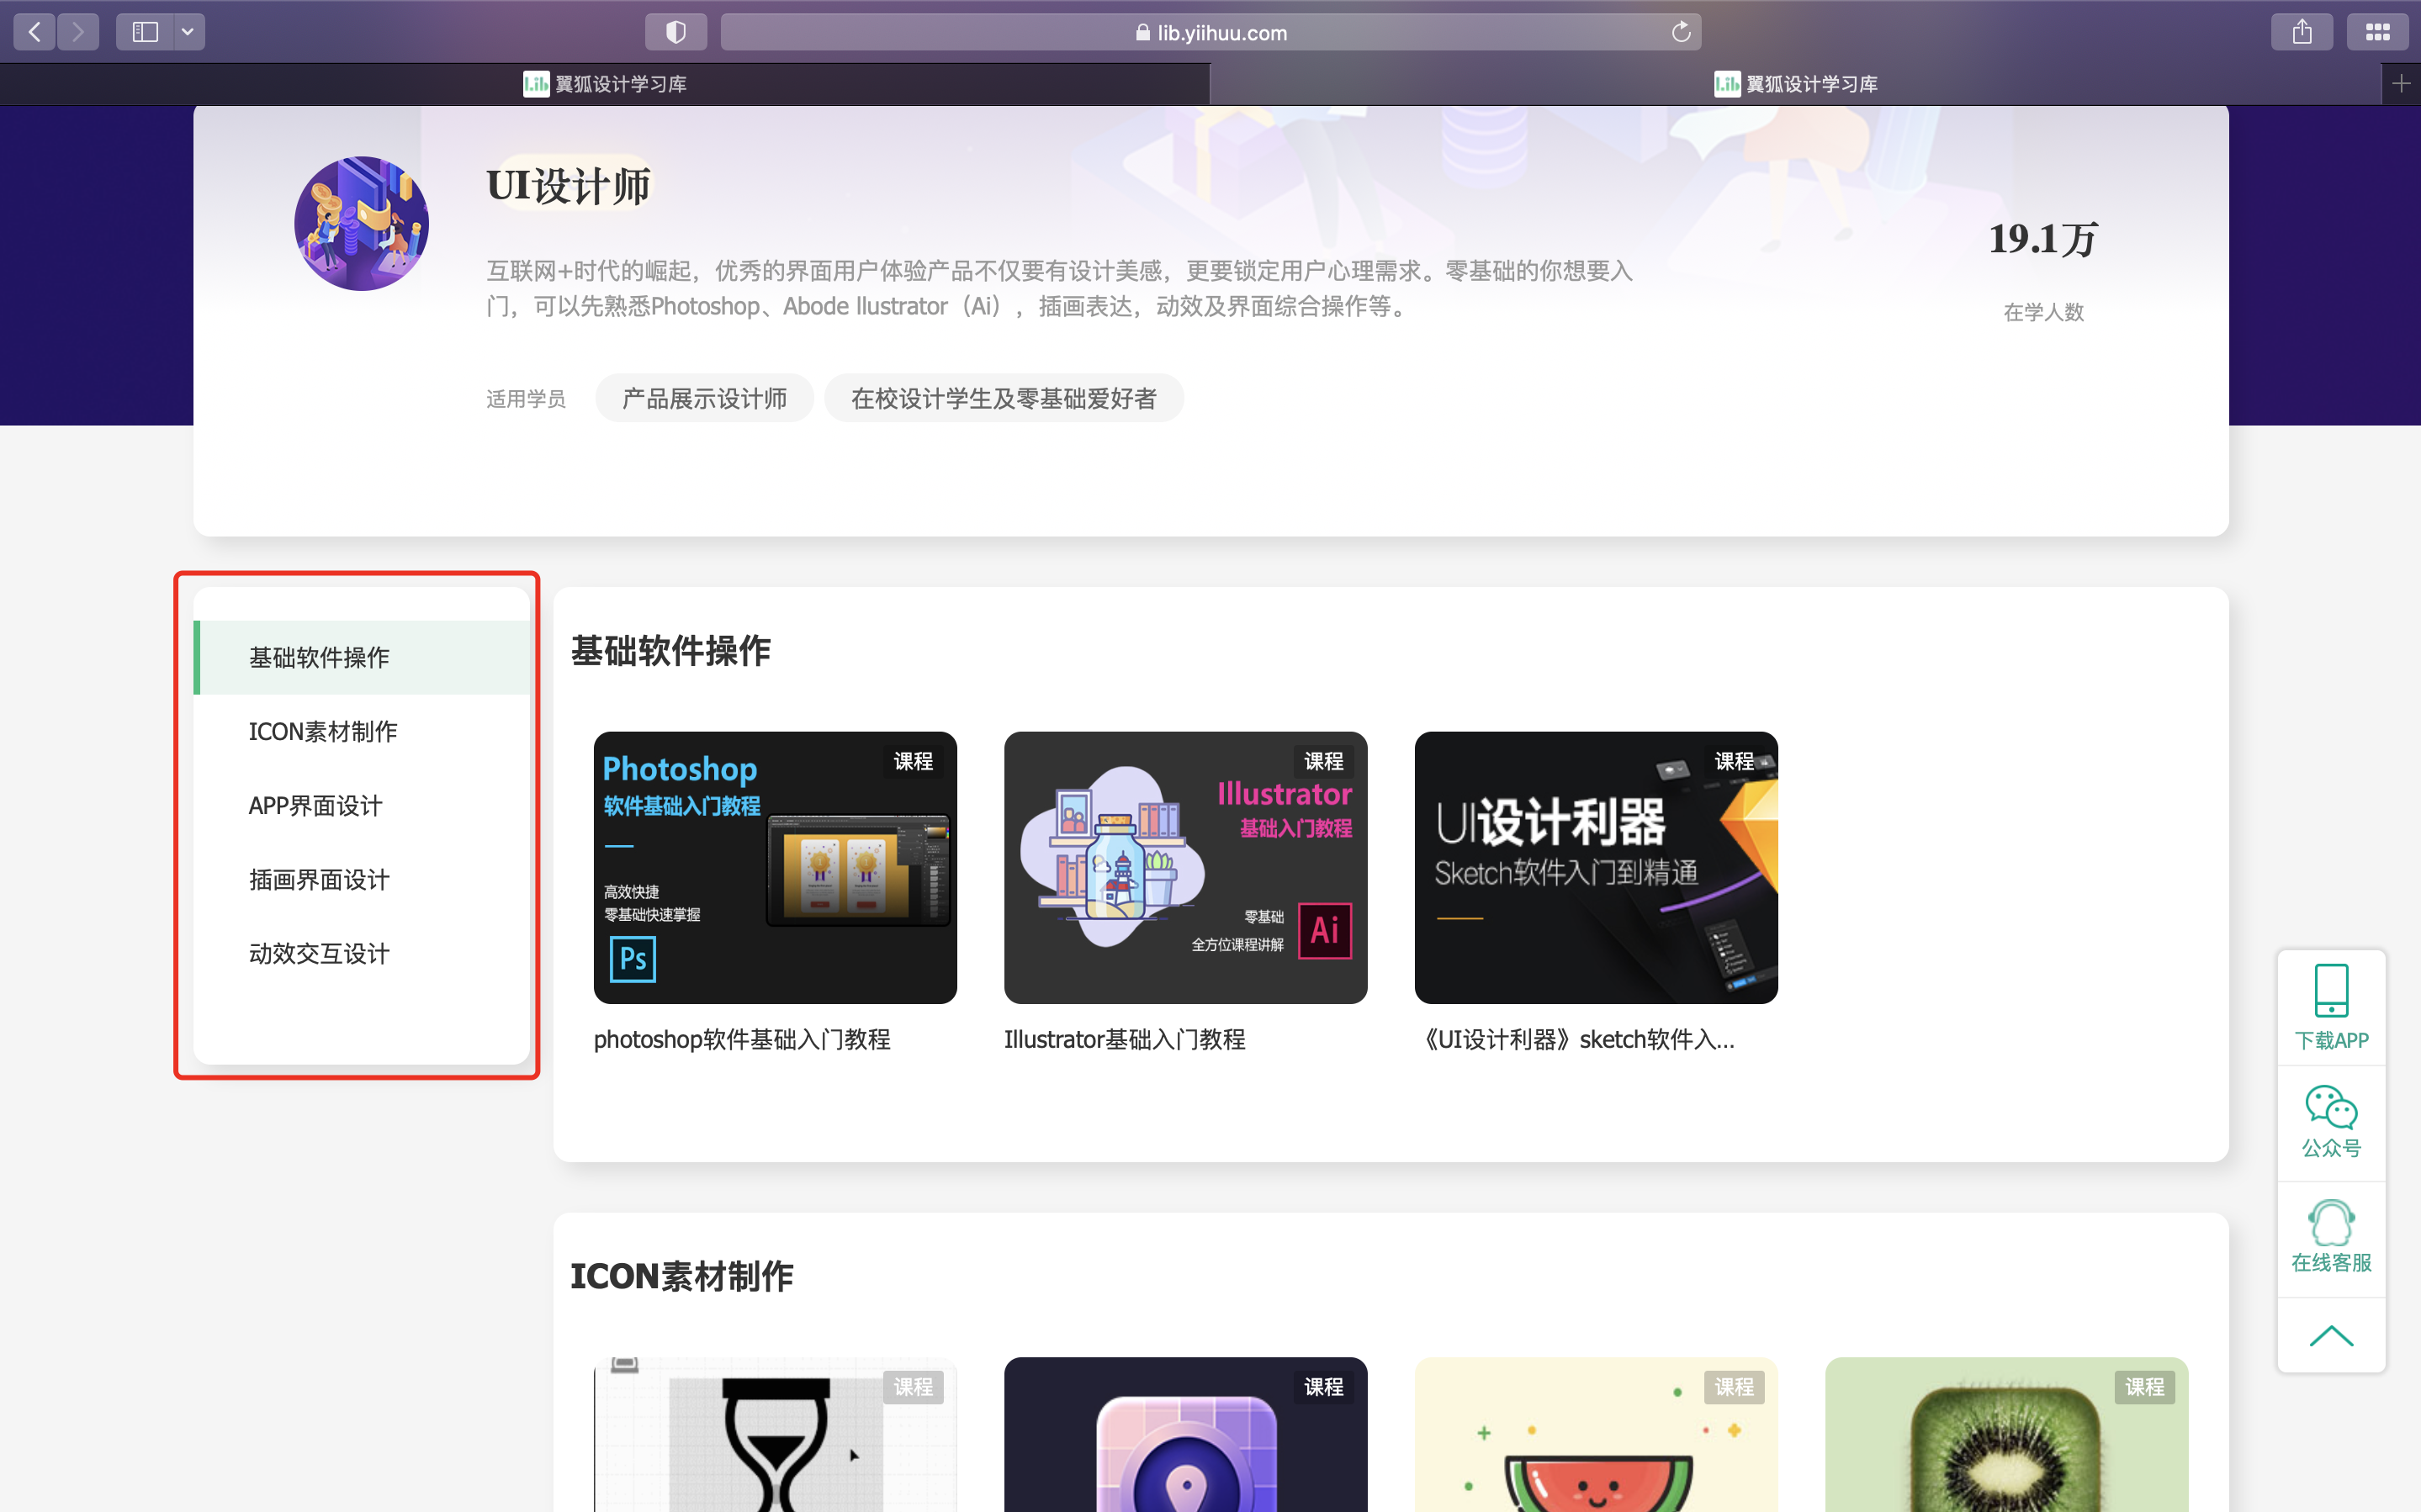2421x1512 pixels.
Task: Click the back-to-top up chevron
Action: [2331, 1336]
